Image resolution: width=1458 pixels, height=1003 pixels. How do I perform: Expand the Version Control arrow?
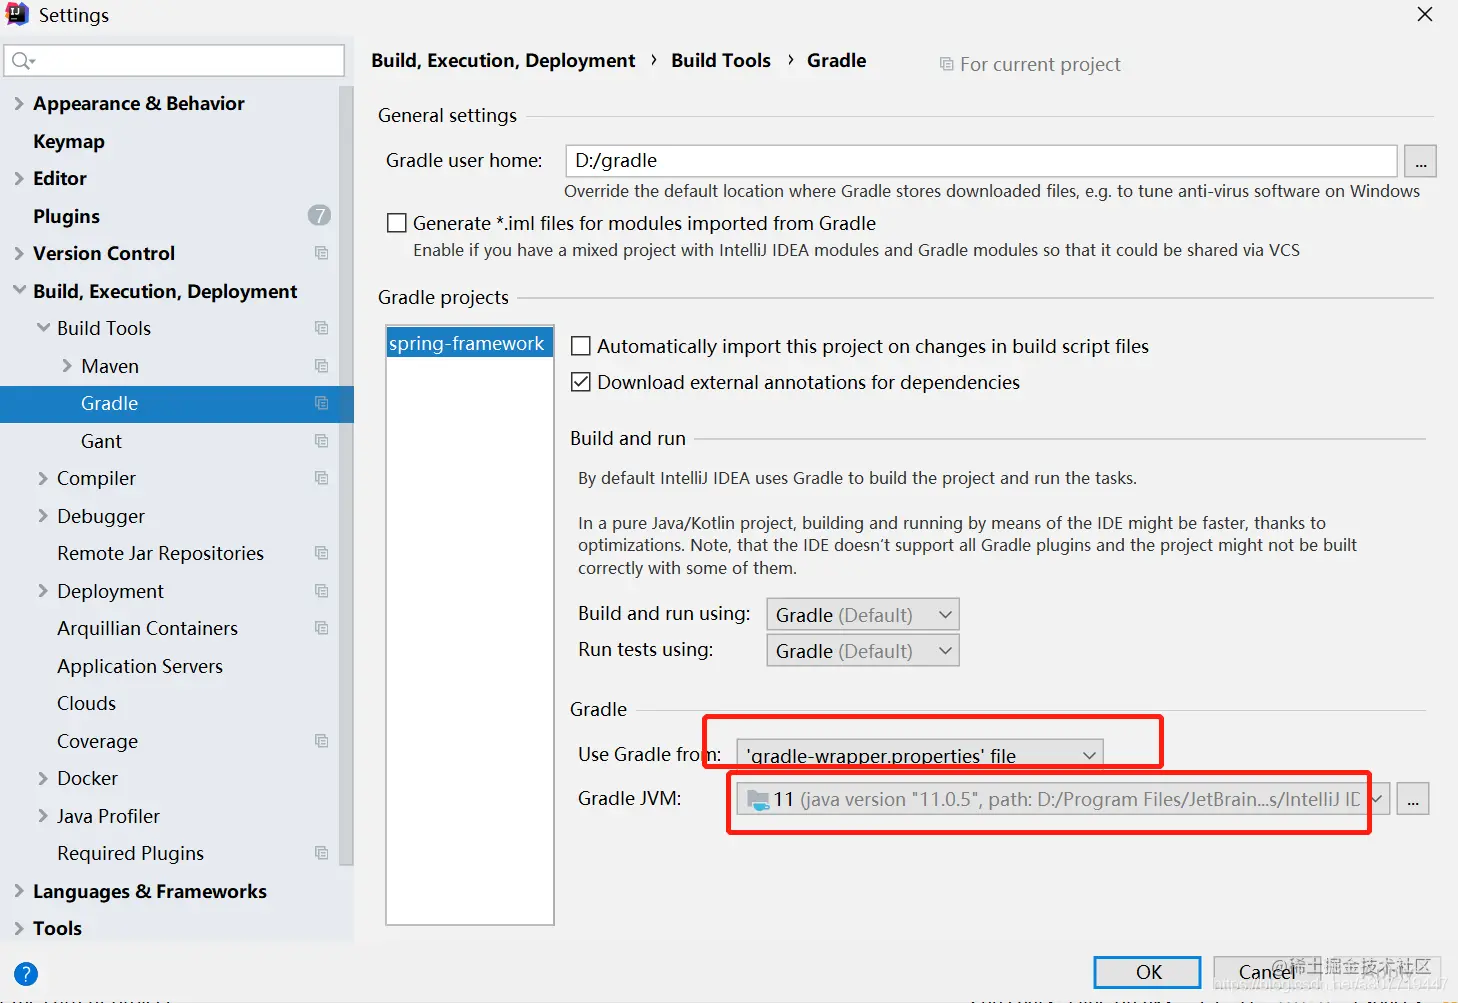coord(18,253)
